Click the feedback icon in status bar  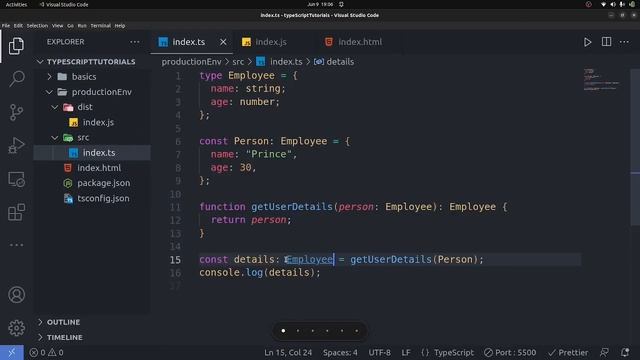[x=604, y=352]
